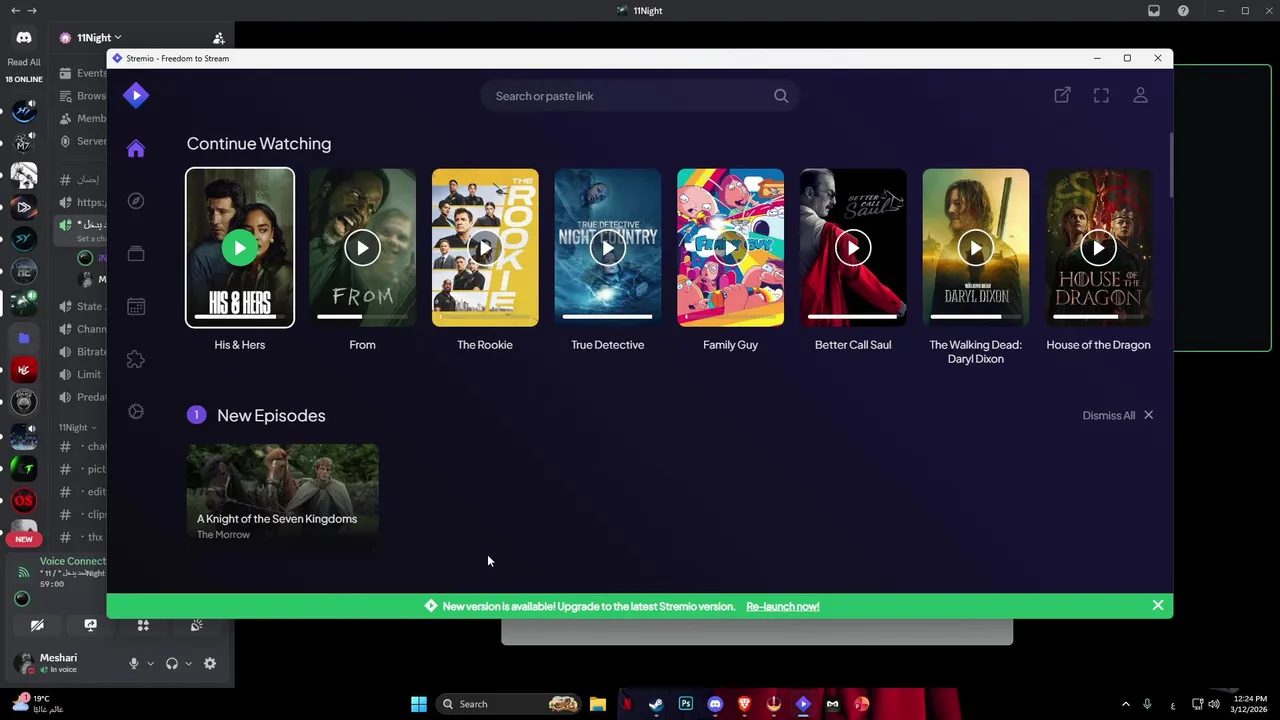
Task: Click the Stremio logo at top left
Action: click(136, 96)
